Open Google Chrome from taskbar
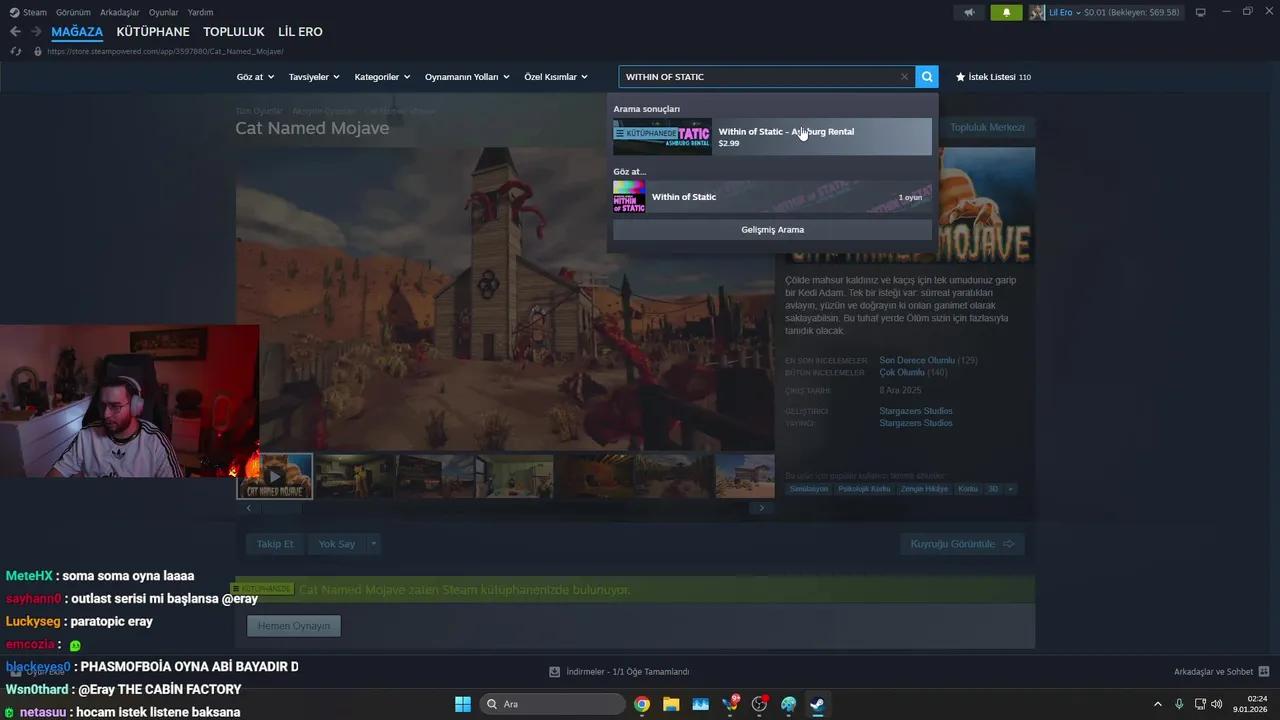The height and width of the screenshot is (720, 1280). point(642,704)
